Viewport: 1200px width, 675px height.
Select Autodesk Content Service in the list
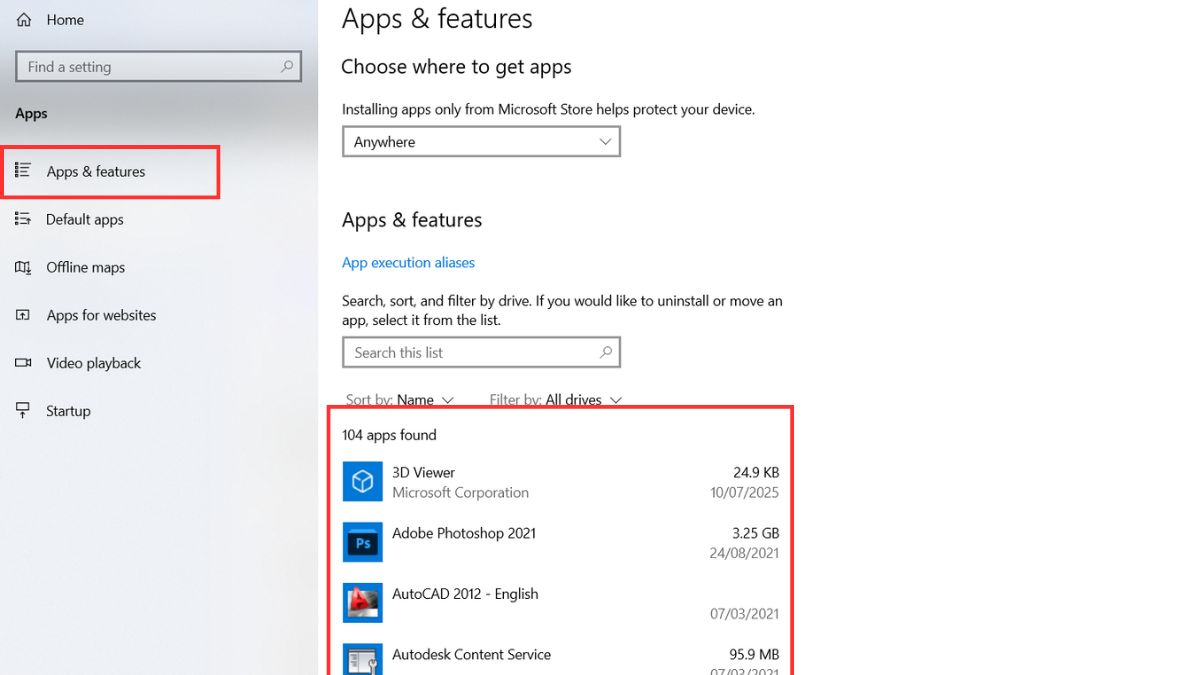click(471, 655)
